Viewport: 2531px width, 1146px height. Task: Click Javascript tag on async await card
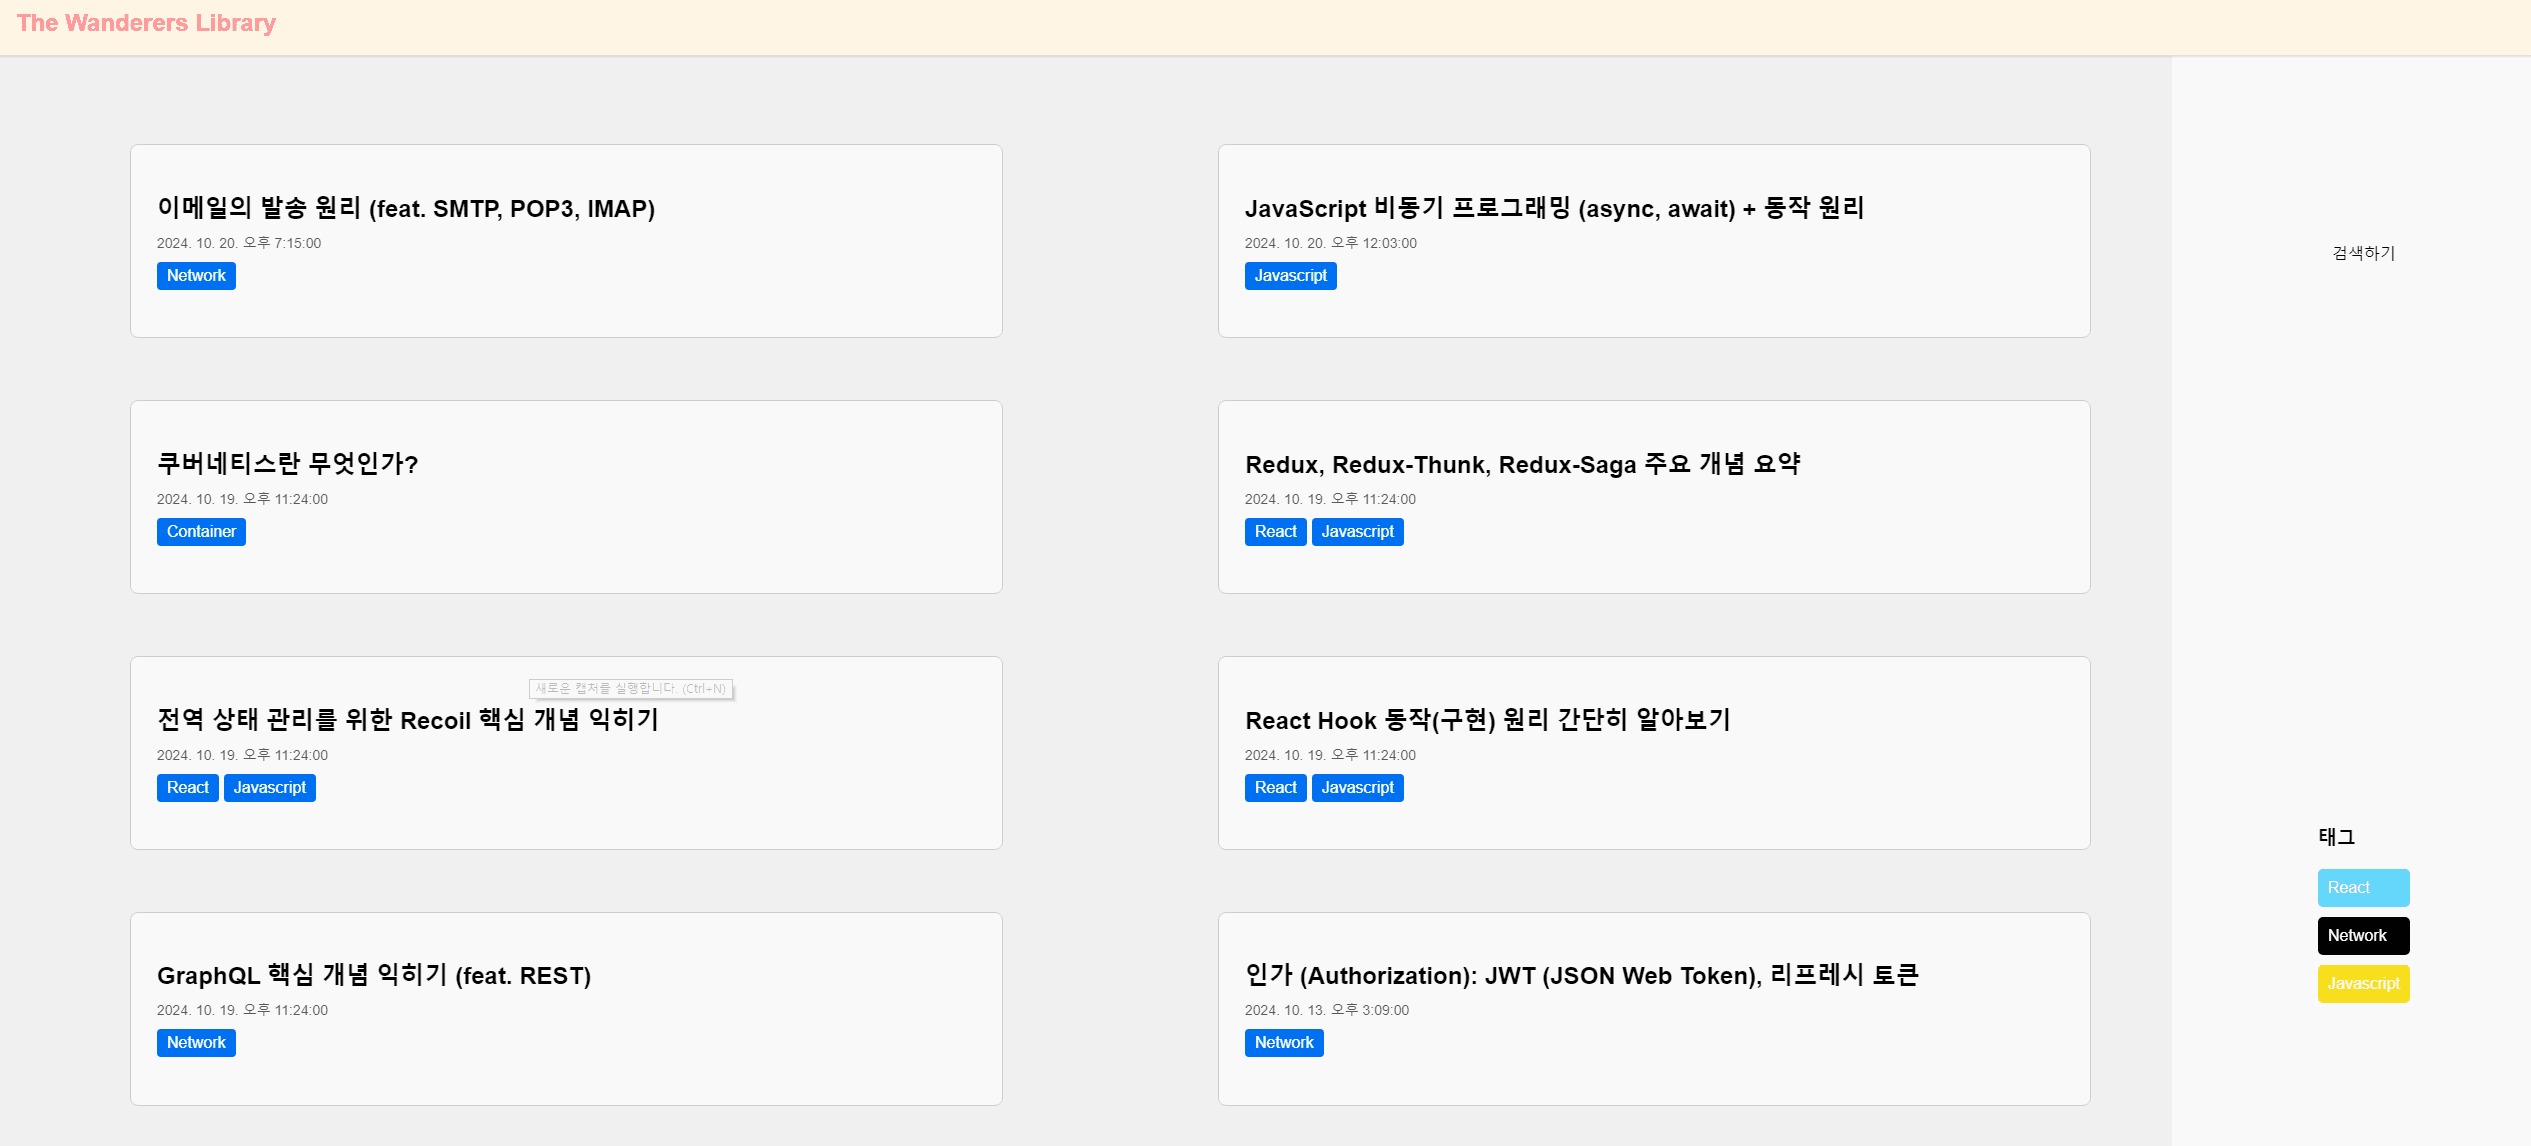pyautogui.click(x=1290, y=275)
